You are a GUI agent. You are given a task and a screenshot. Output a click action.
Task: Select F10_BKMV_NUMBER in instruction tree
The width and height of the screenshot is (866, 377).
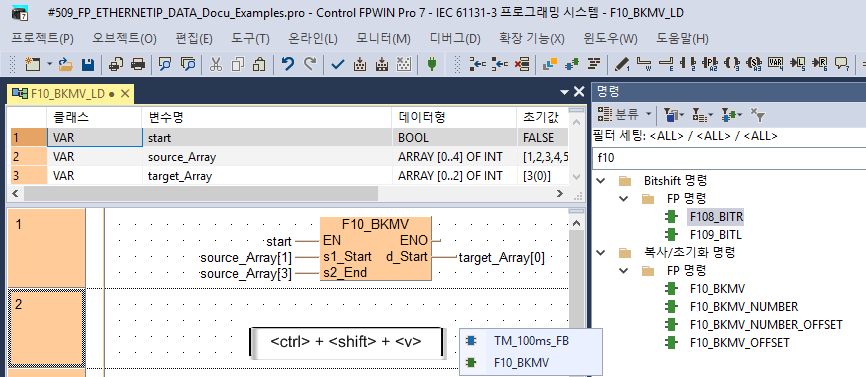coord(743,306)
